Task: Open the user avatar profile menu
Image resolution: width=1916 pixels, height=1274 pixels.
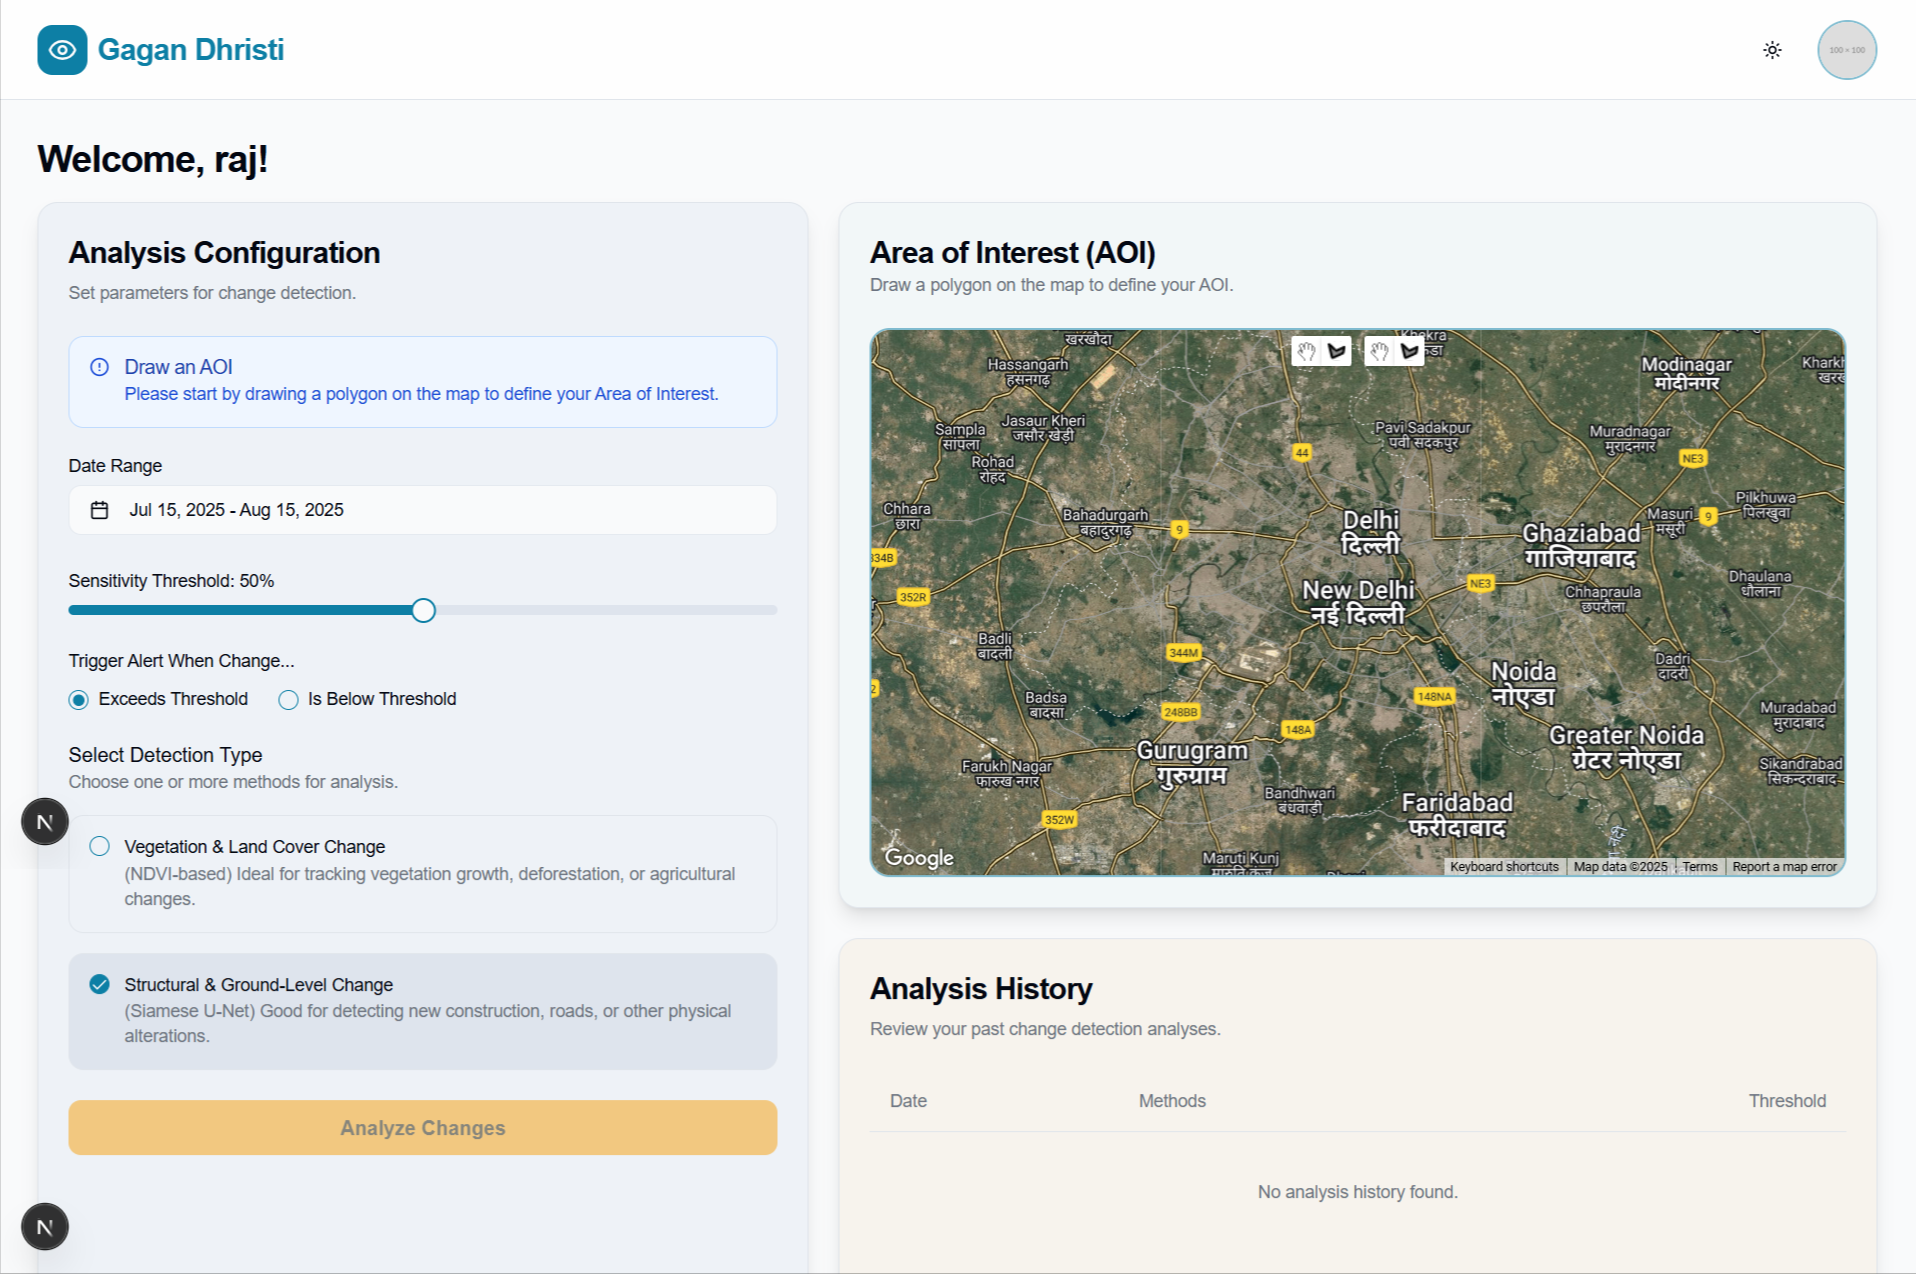Action: (x=1846, y=50)
